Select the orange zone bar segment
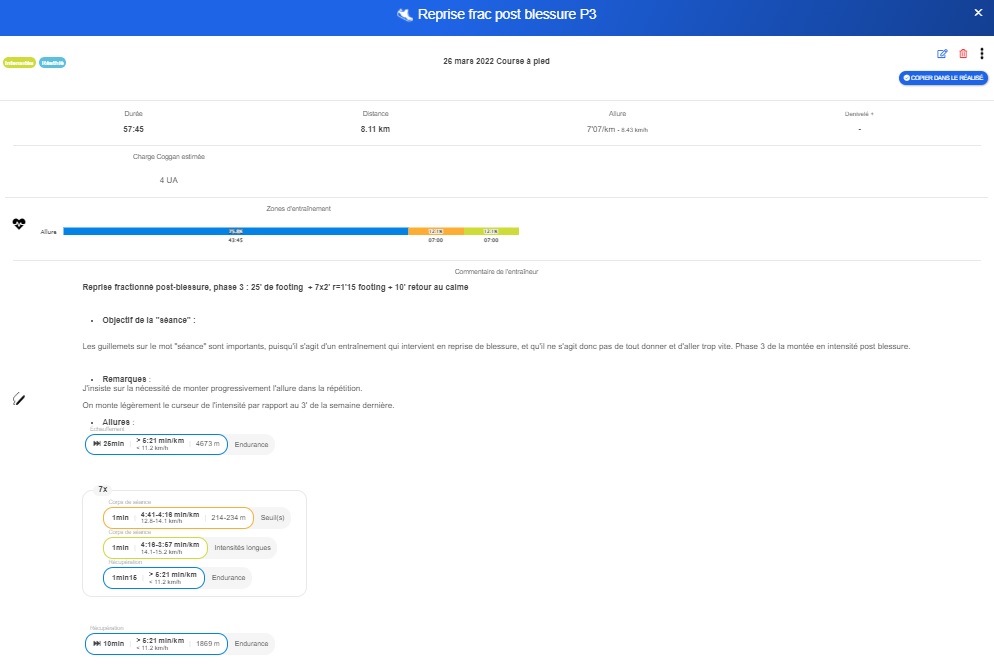 pyautogui.click(x=435, y=231)
